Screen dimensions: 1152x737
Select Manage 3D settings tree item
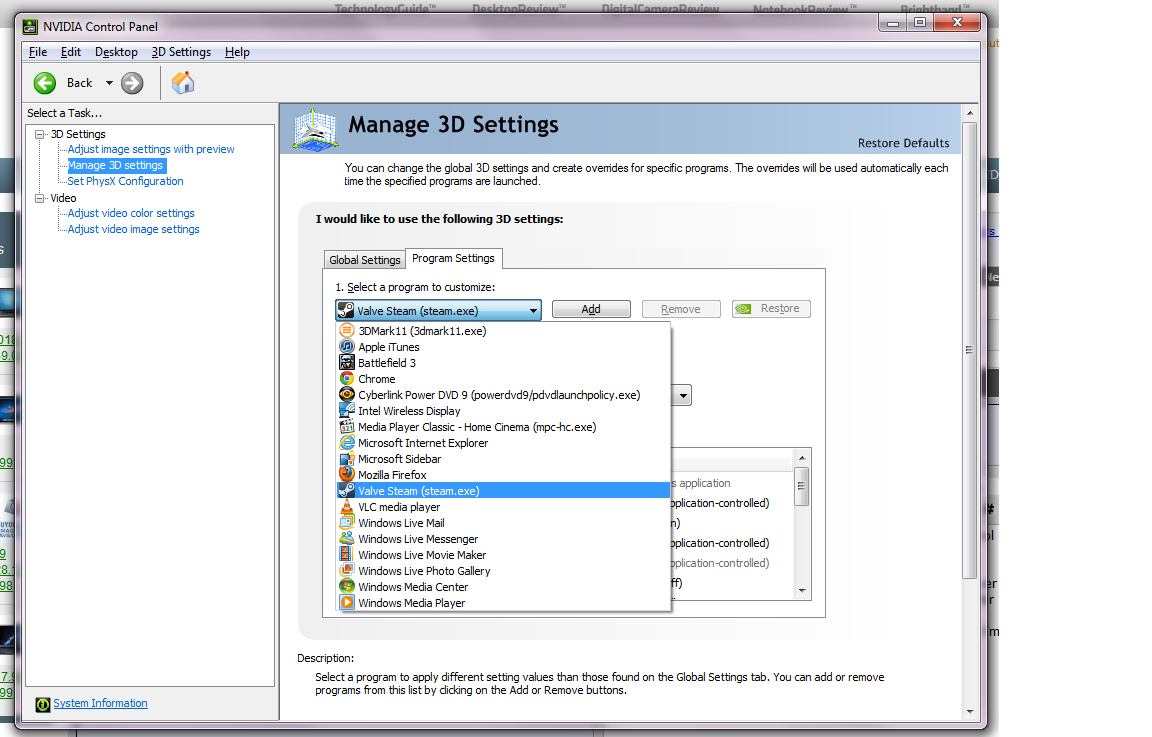point(115,165)
